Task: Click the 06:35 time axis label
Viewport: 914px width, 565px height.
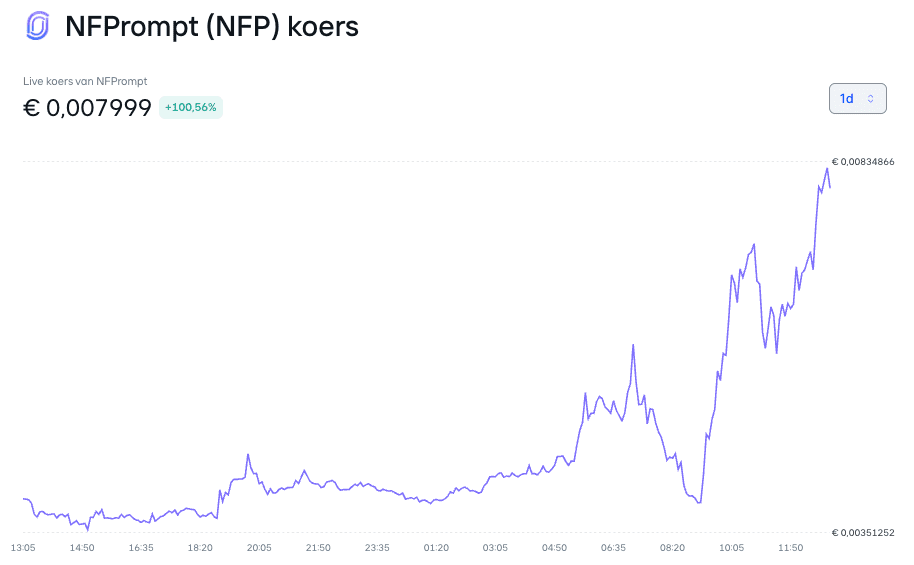Action: pyautogui.click(x=613, y=548)
